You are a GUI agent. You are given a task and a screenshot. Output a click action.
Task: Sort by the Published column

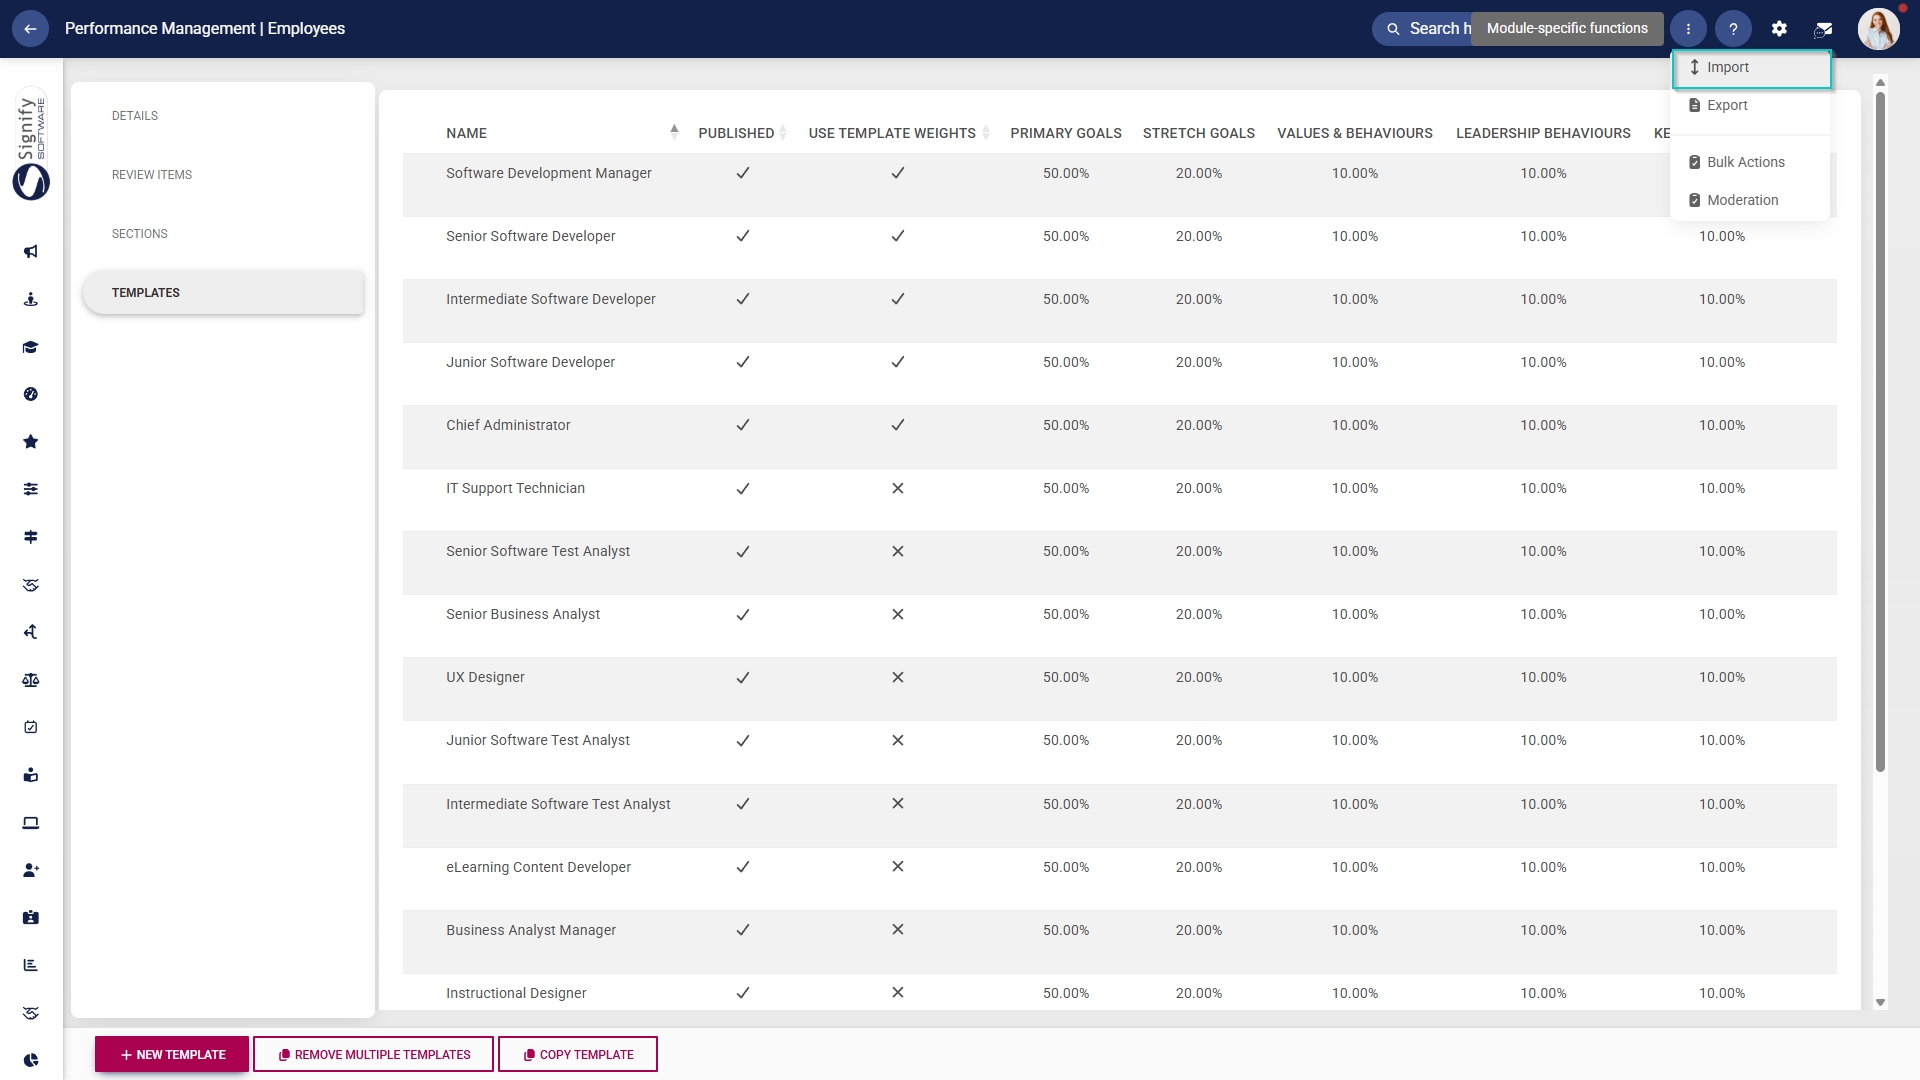pos(742,133)
